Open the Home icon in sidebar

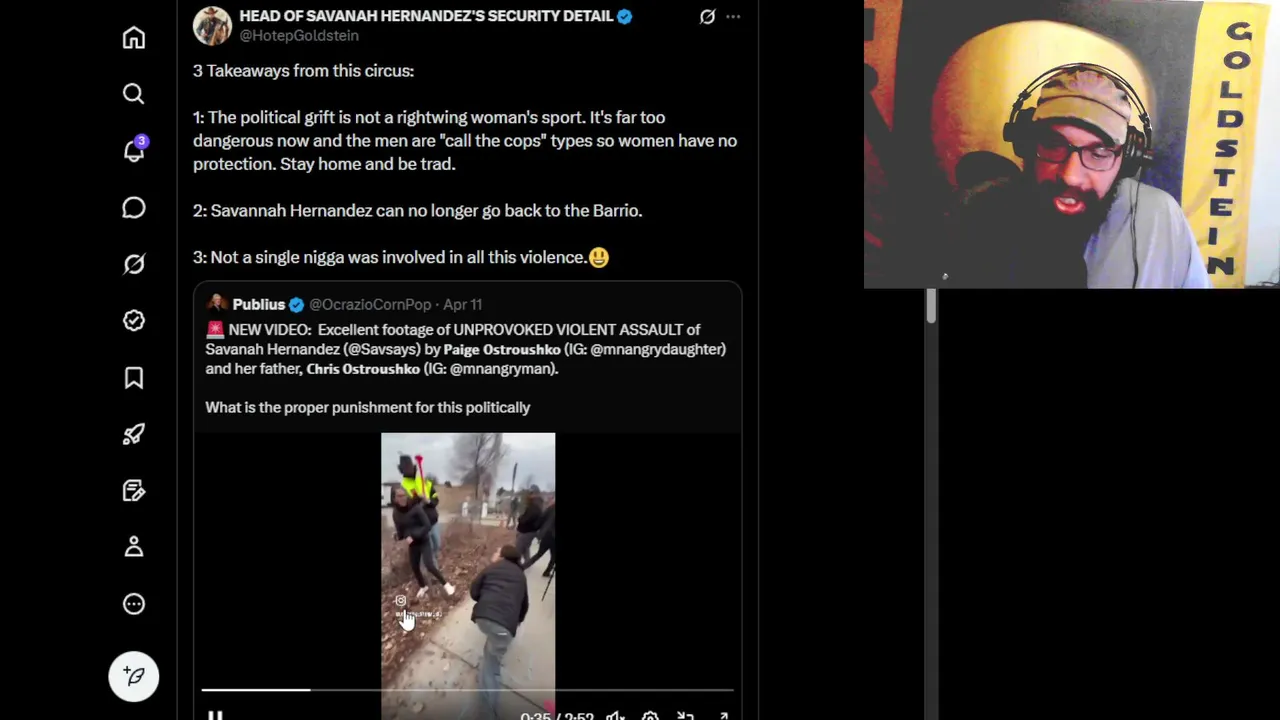(134, 37)
